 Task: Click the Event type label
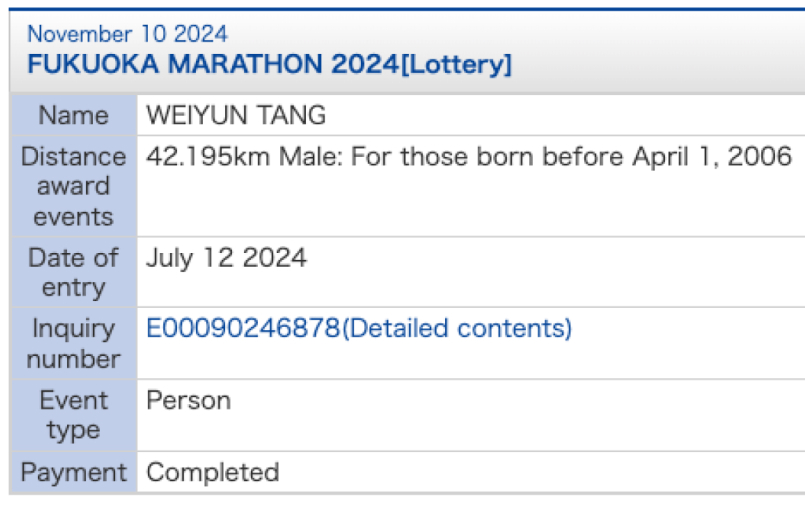click(73, 415)
